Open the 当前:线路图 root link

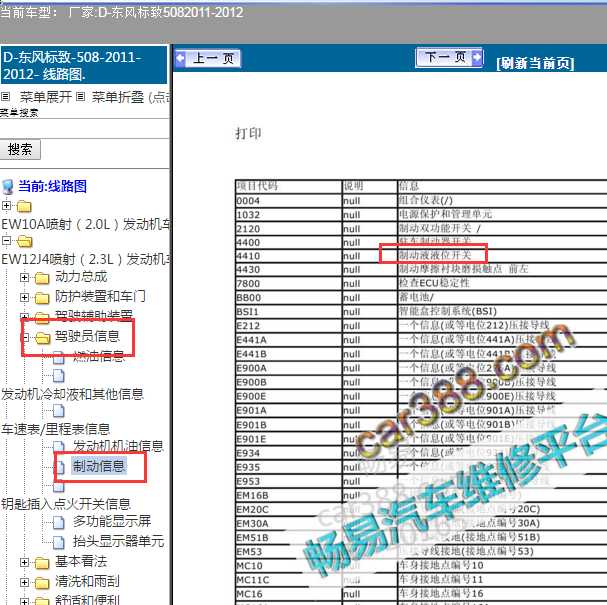coord(52,186)
